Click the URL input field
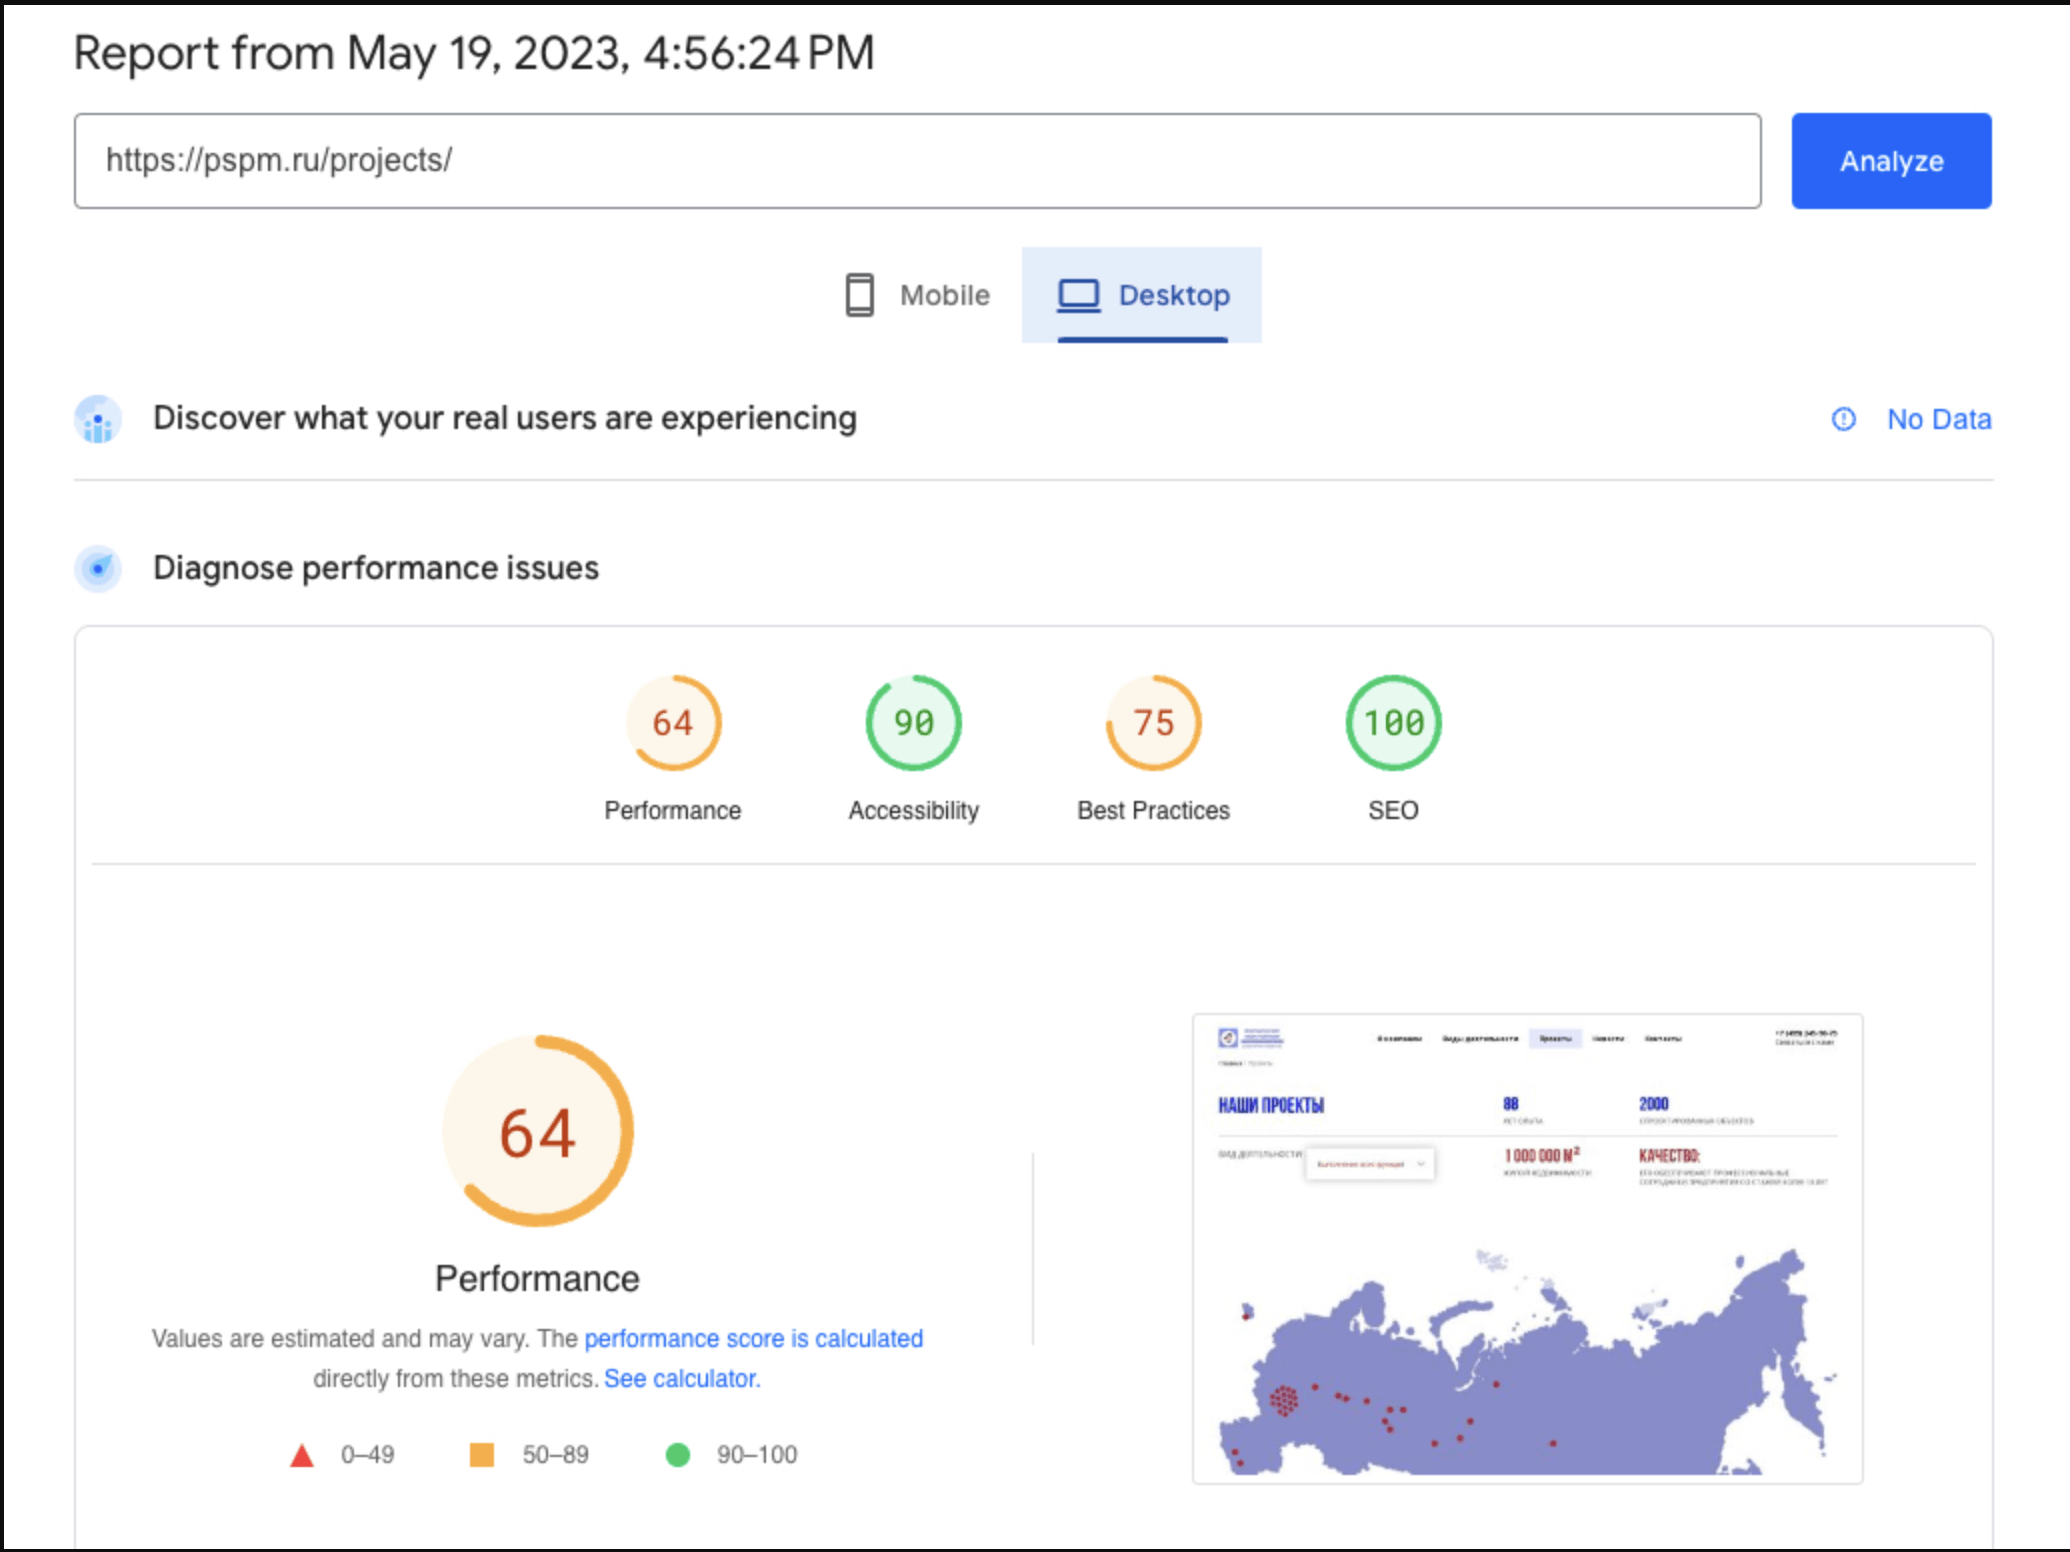 tap(916, 161)
